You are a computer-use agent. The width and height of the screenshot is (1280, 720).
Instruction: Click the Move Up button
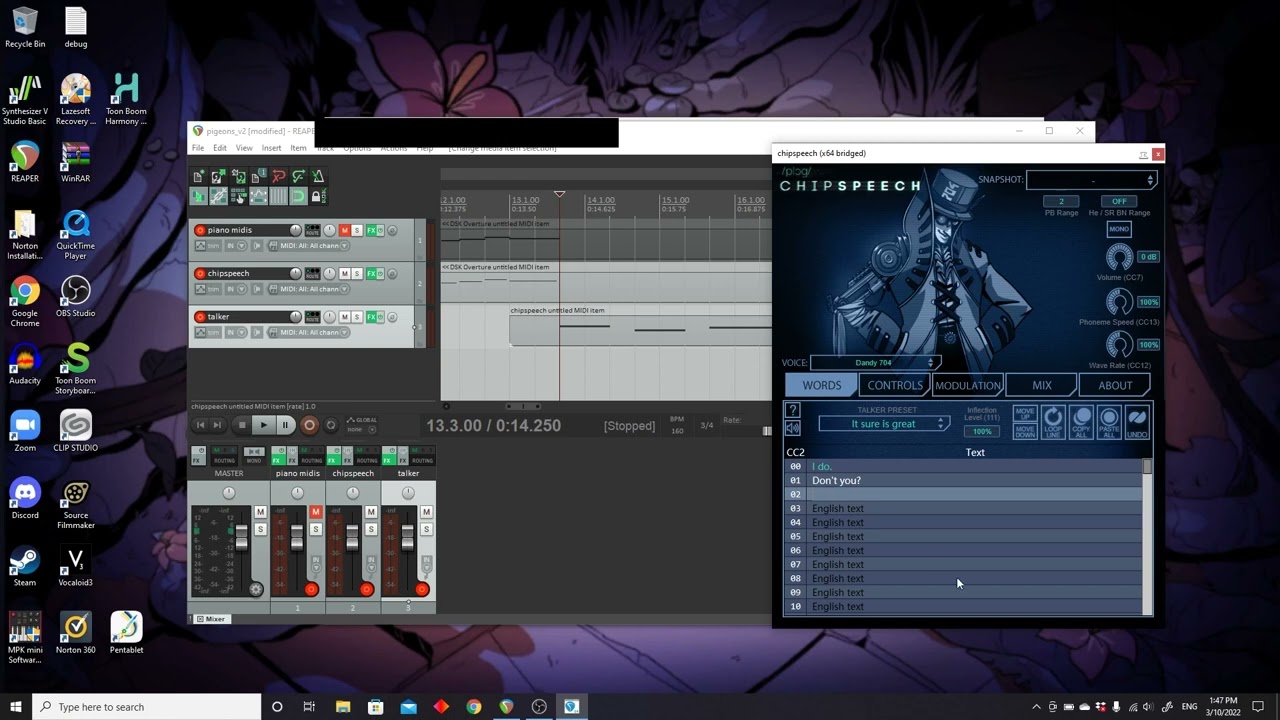[x=1025, y=413]
